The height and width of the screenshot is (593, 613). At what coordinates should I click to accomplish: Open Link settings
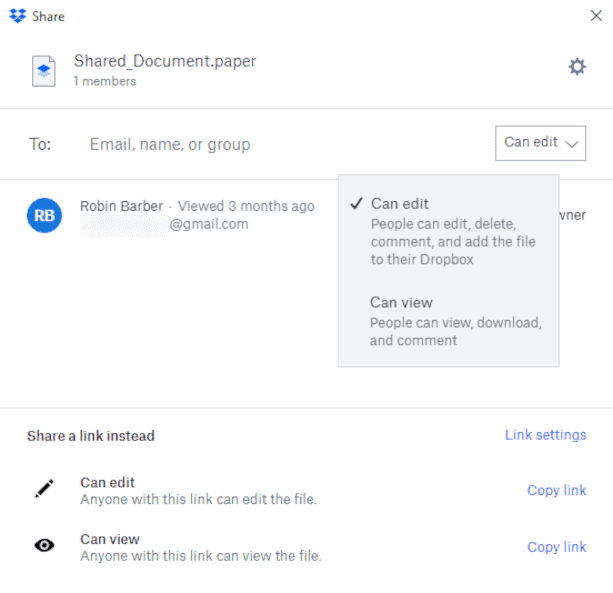tap(545, 435)
